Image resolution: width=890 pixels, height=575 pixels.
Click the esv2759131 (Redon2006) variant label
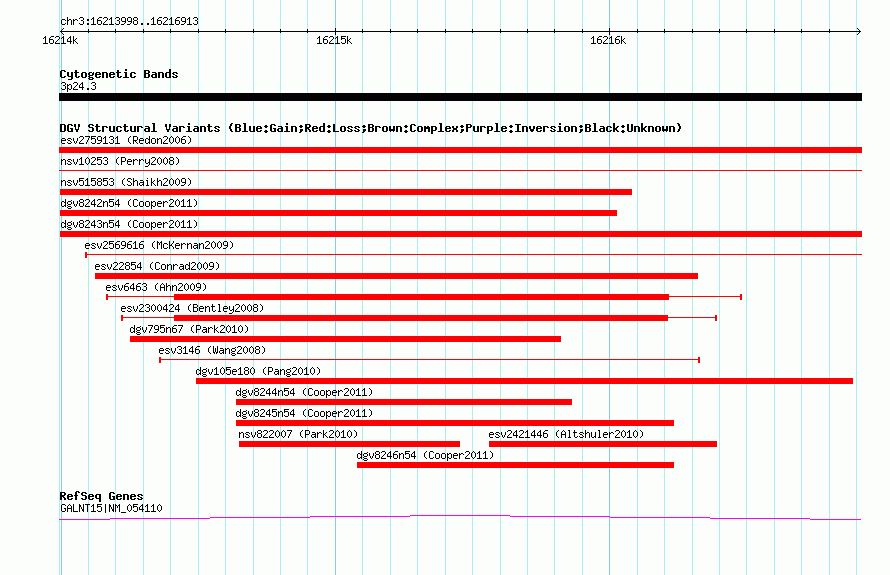[126, 140]
